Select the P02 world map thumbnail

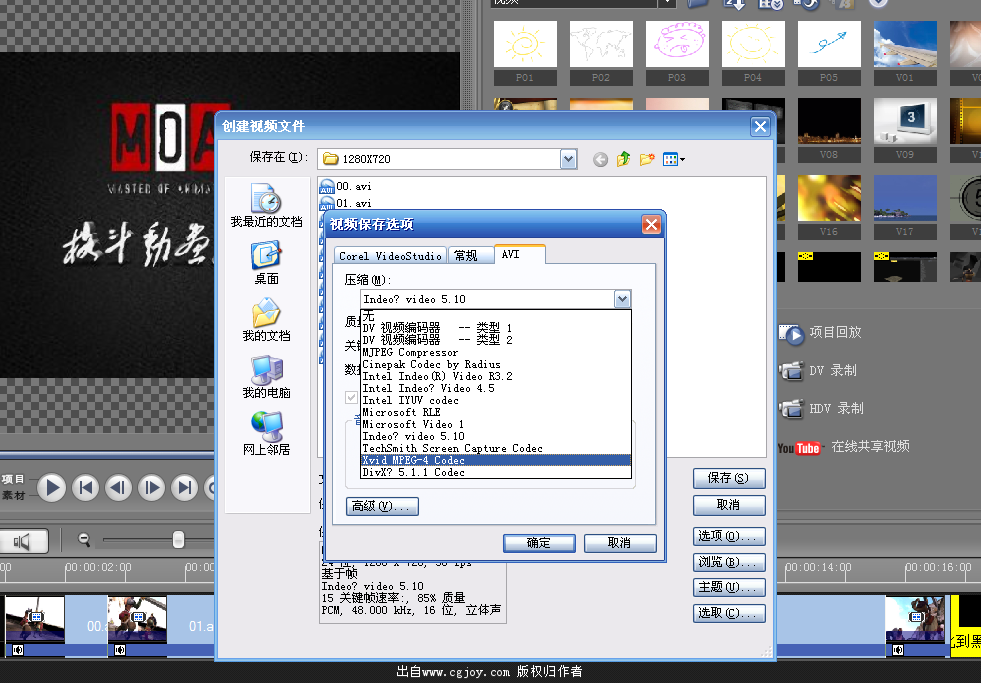click(x=601, y=53)
